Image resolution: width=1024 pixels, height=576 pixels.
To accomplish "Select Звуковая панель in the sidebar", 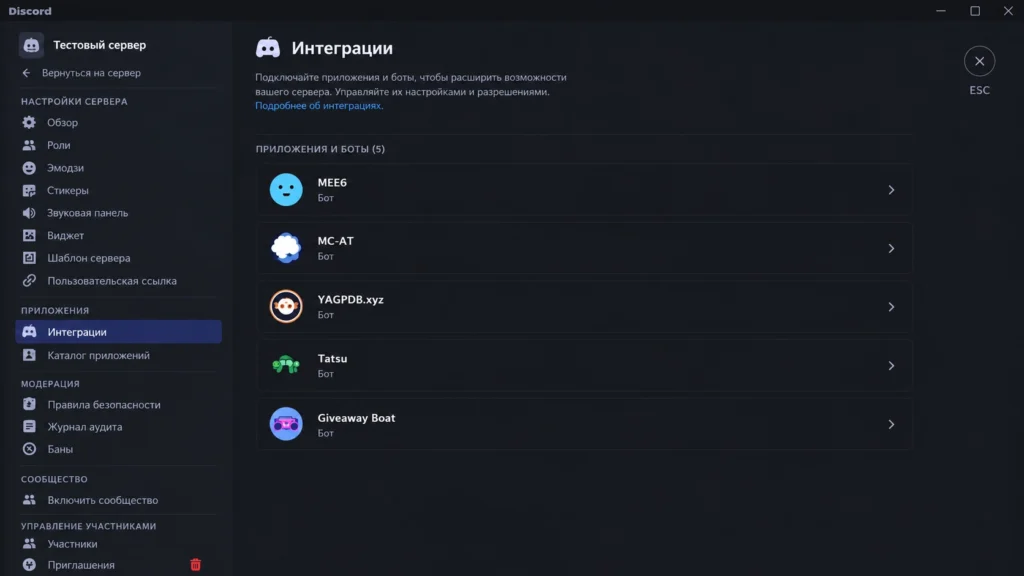I will point(118,213).
